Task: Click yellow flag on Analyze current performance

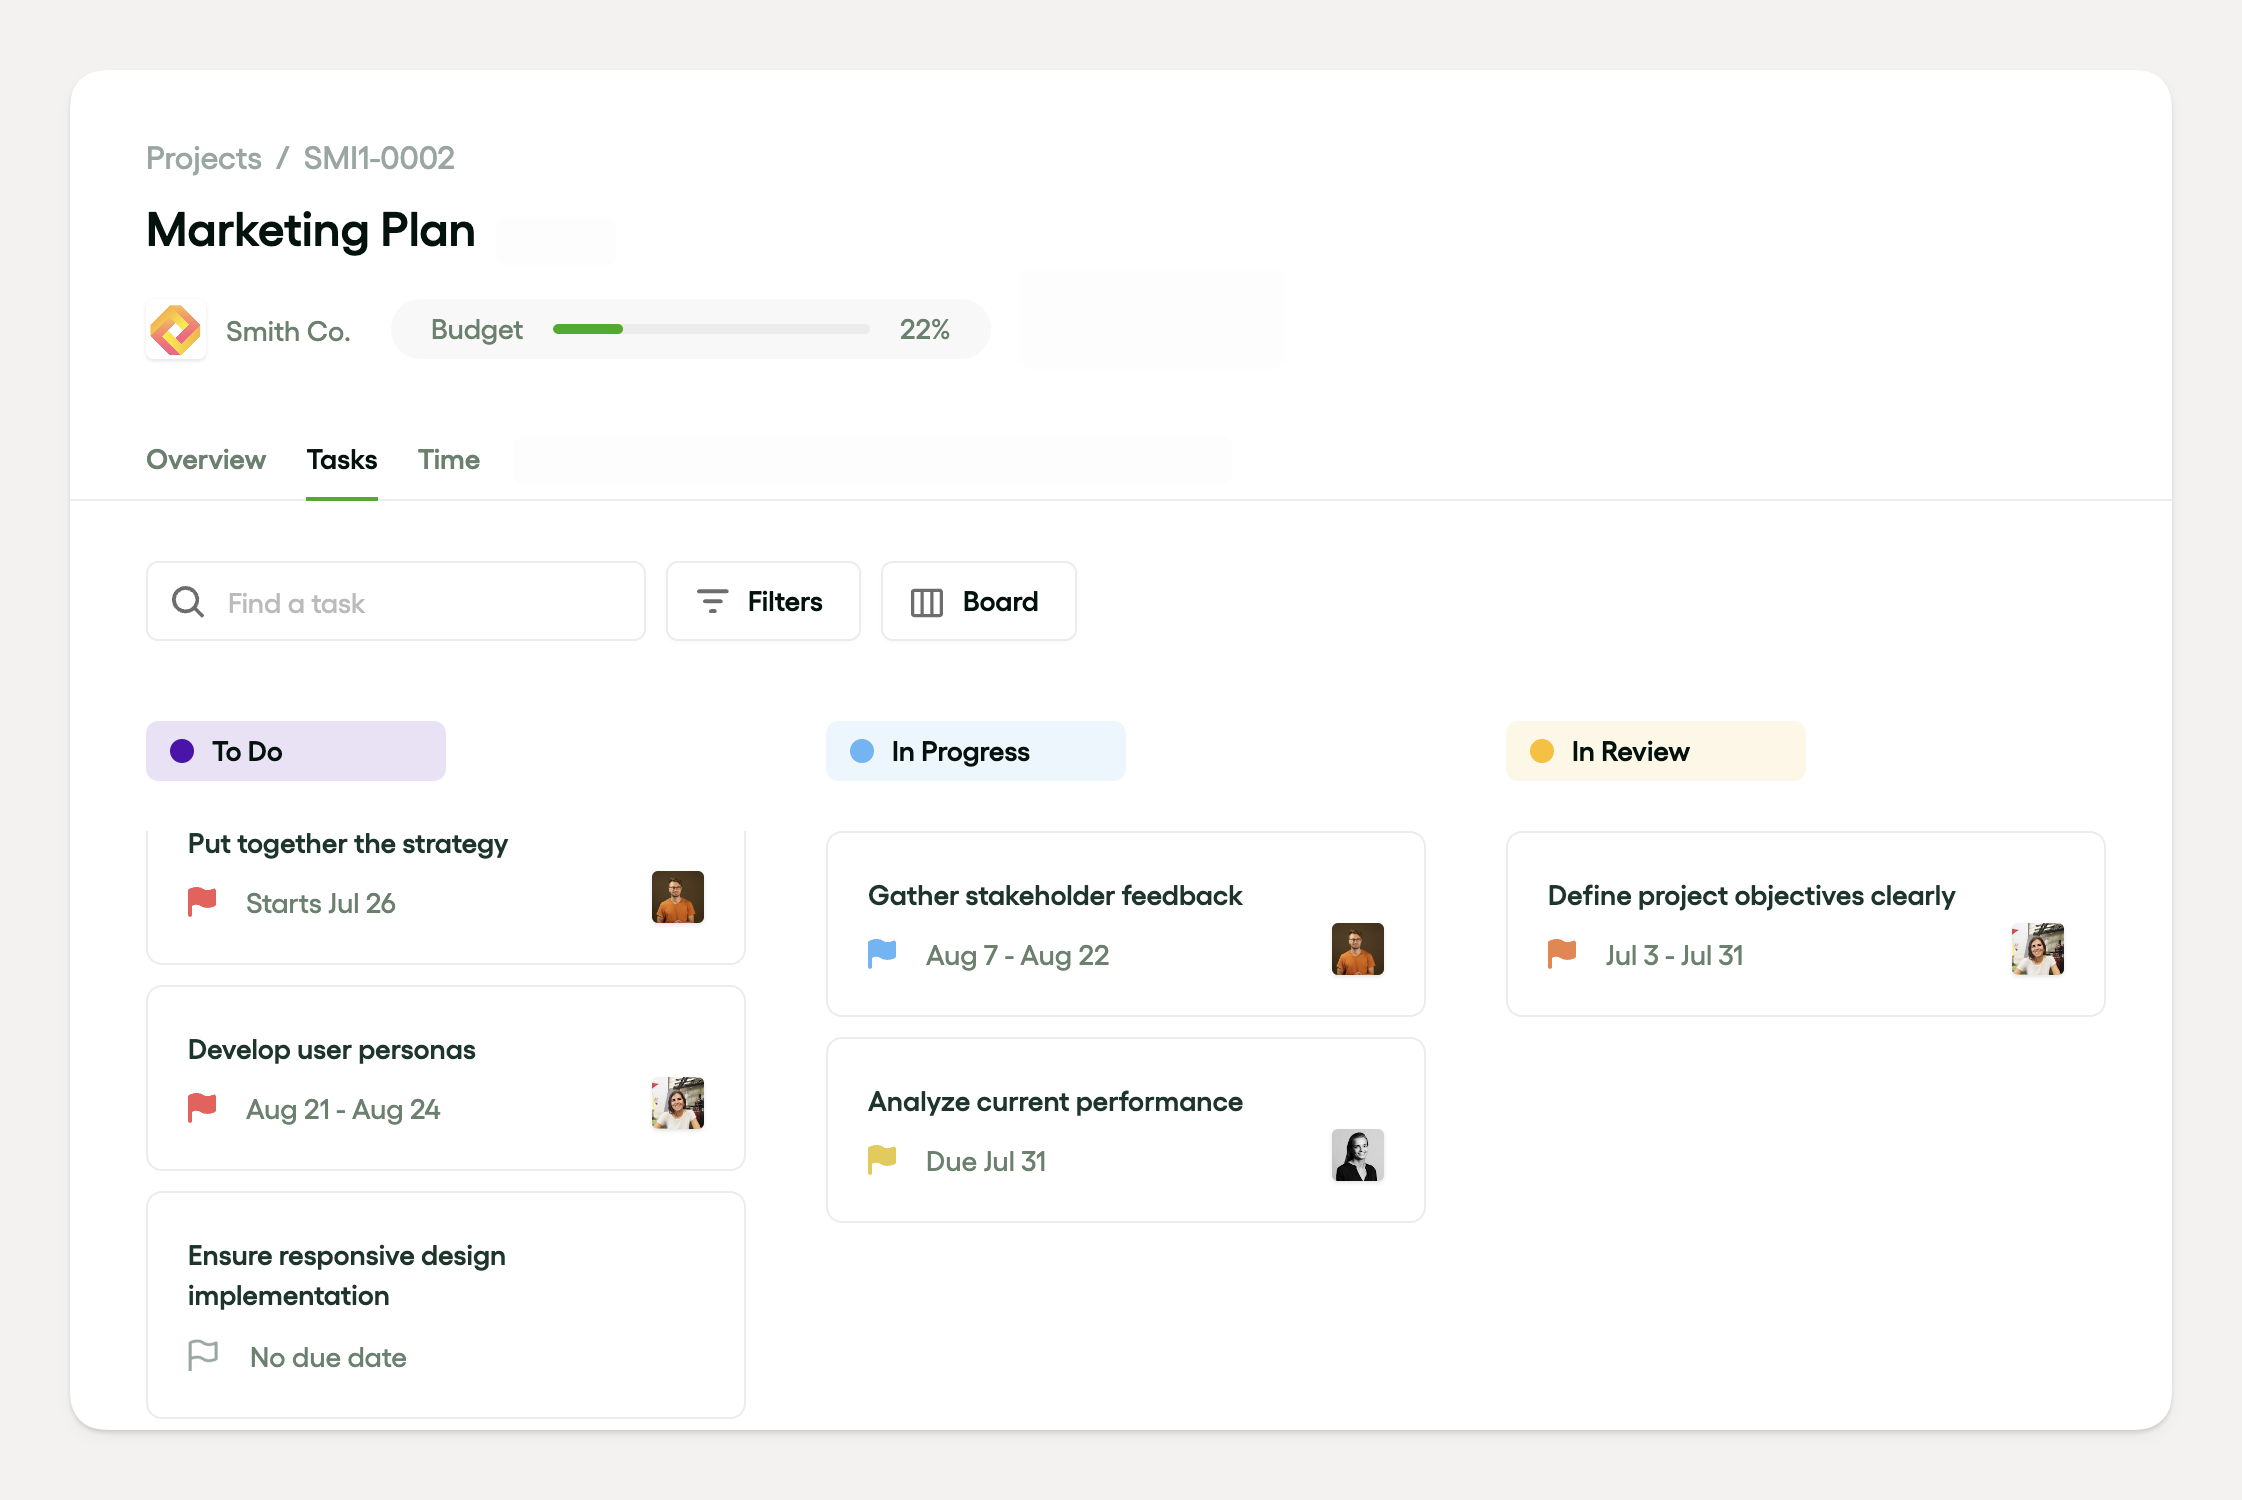Action: (x=882, y=1160)
